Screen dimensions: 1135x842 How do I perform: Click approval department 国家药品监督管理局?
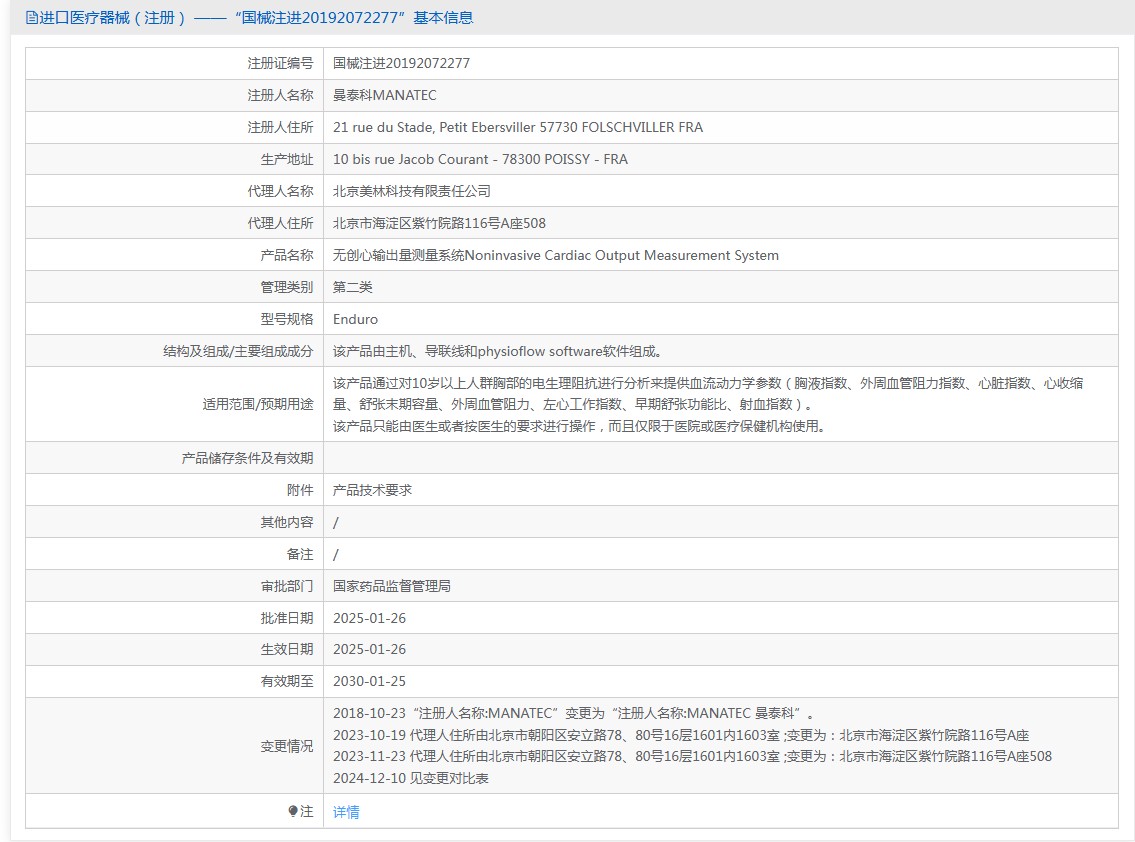[392, 586]
